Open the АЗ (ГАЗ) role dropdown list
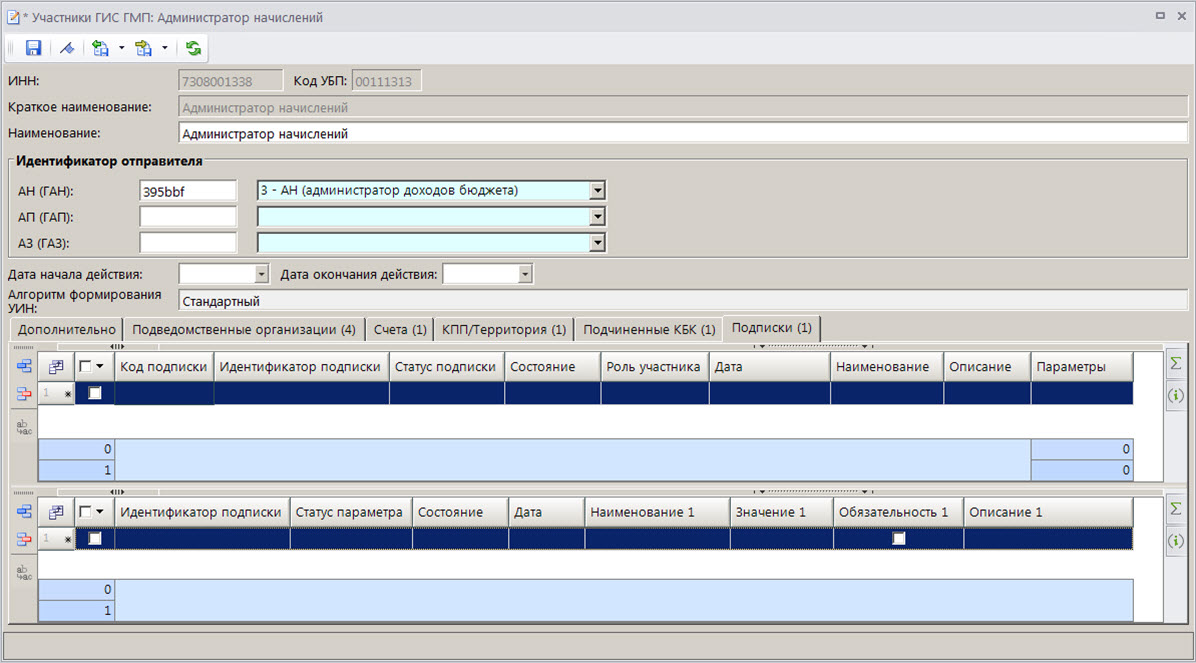Viewport: 1196px width, 663px height. pyautogui.click(x=597, y=242)
